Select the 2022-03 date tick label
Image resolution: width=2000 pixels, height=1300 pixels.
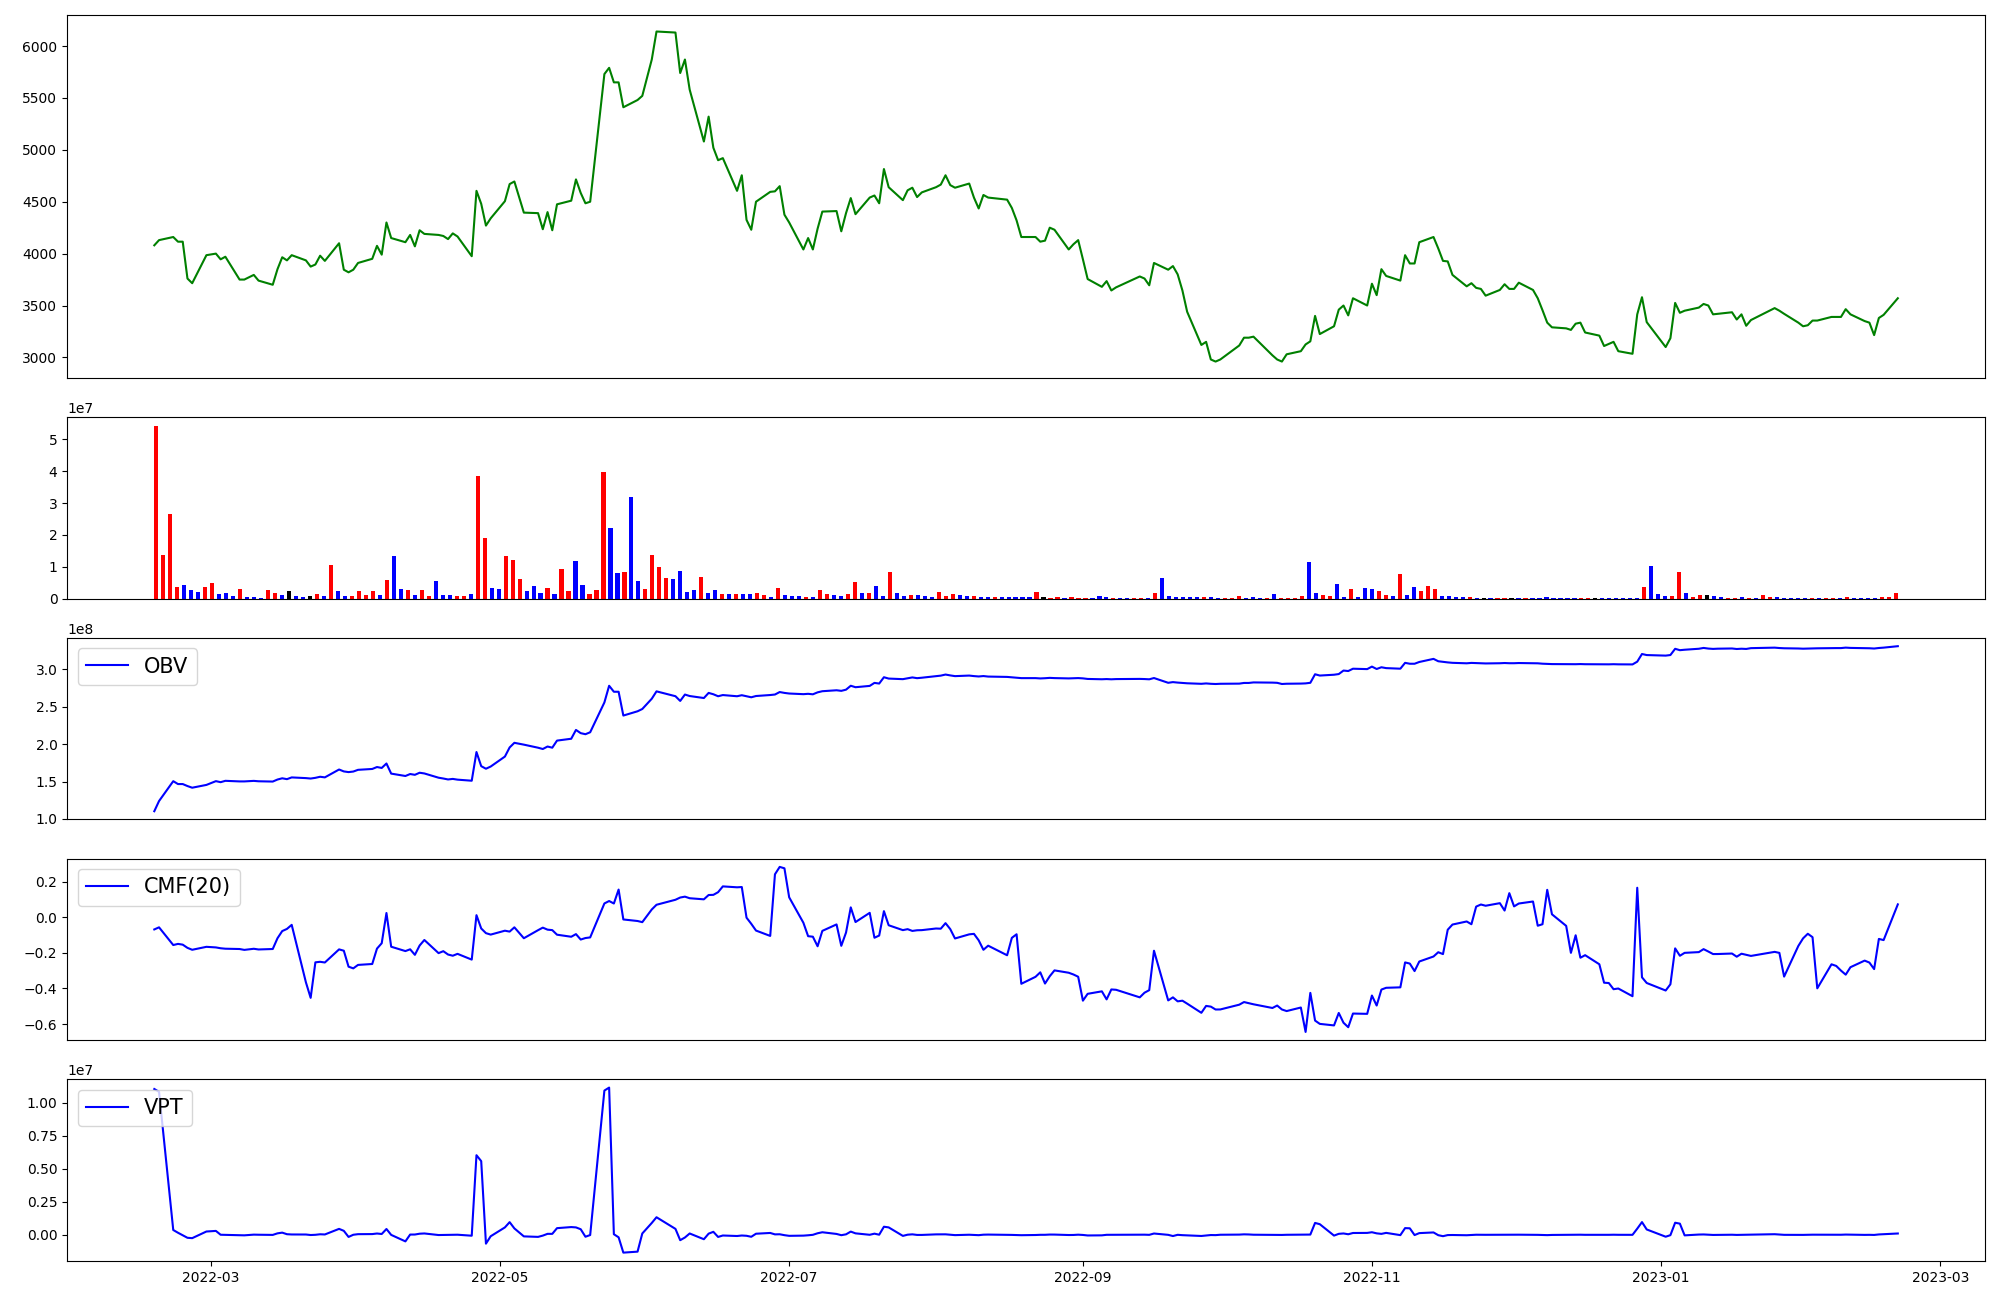tap(211, 1277)
